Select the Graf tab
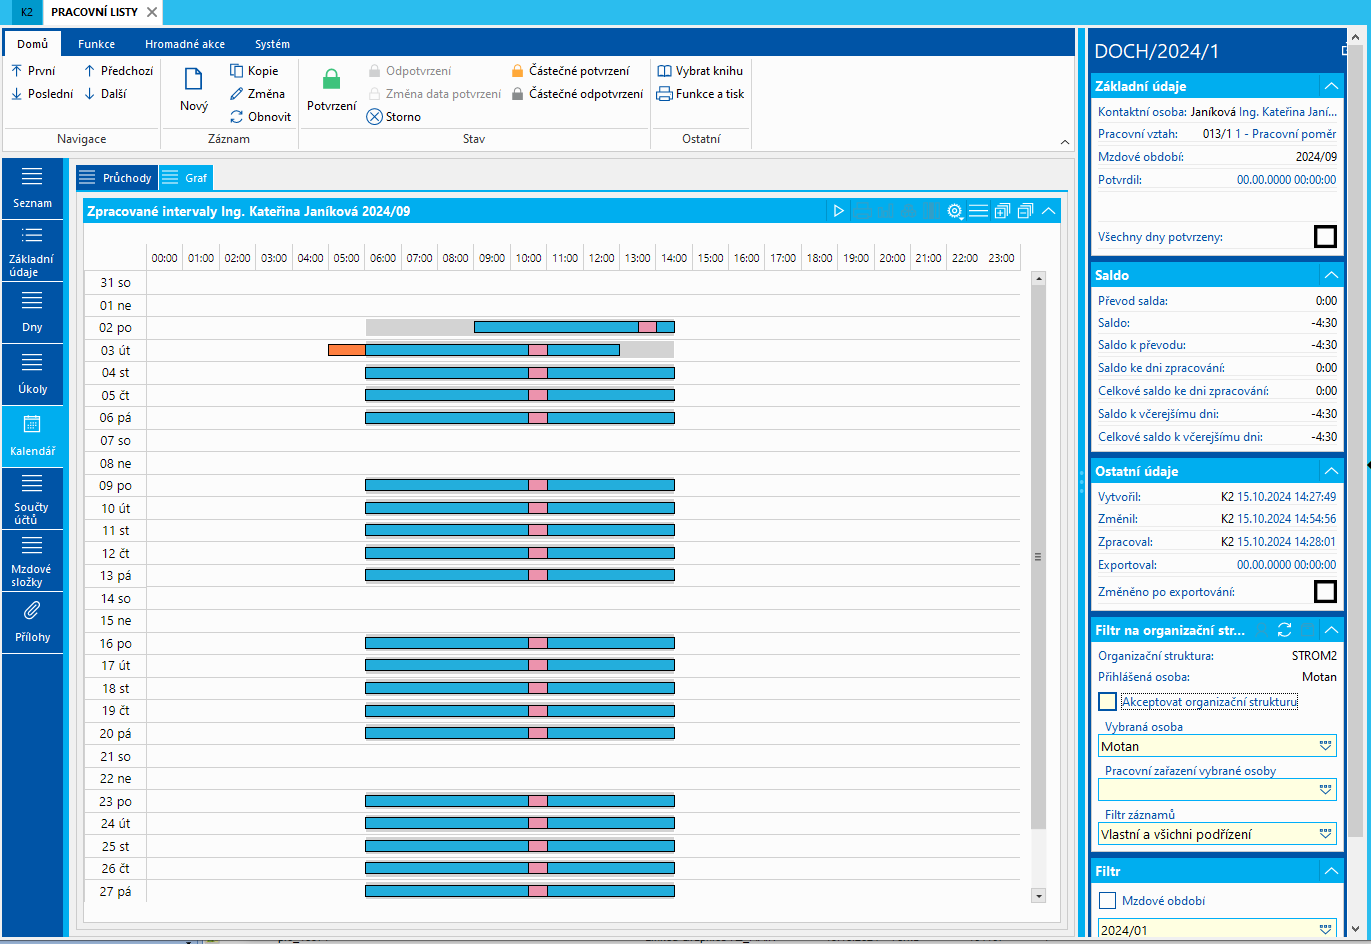This screenshot has height=944, width=1371. click(186, 178)
